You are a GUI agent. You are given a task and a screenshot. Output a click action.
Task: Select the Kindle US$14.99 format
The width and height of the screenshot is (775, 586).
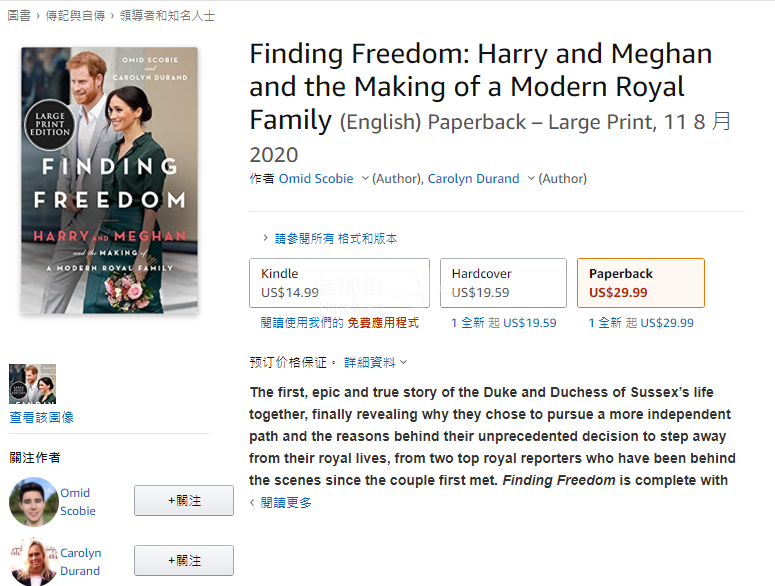pyautogui.click(x=339, y=283)
